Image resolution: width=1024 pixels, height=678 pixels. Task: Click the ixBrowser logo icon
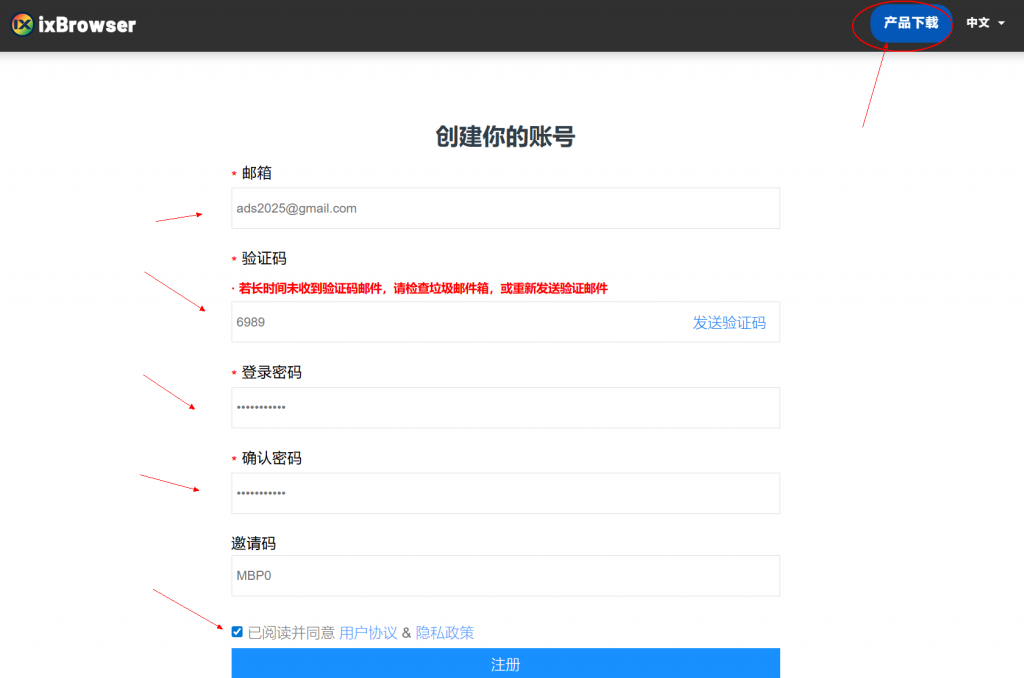[x=23, y=24]
